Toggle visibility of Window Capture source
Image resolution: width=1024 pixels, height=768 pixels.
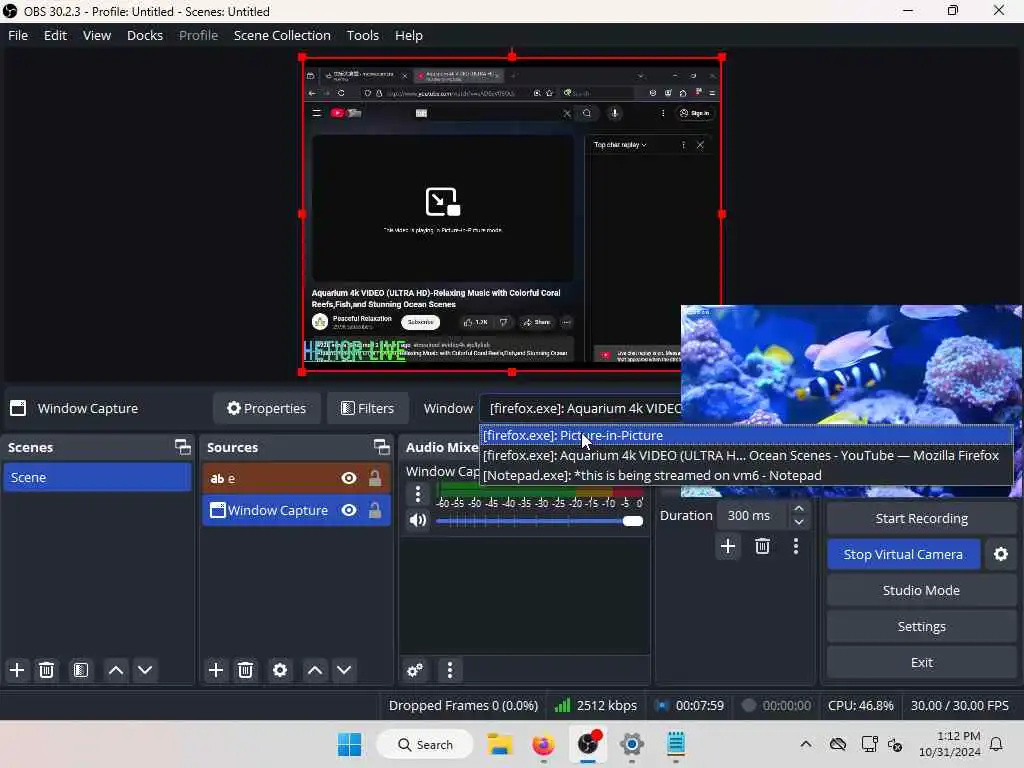click(x=349, y=510)
